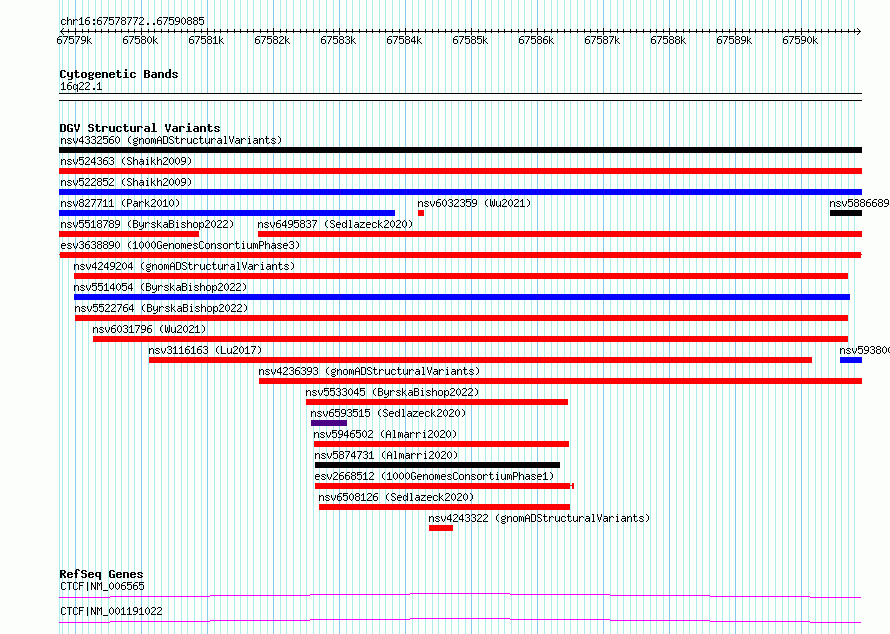Click the nsv4249204 (gnomADStructuralVariants) label
890x634 pixels.
click(184, 266)
